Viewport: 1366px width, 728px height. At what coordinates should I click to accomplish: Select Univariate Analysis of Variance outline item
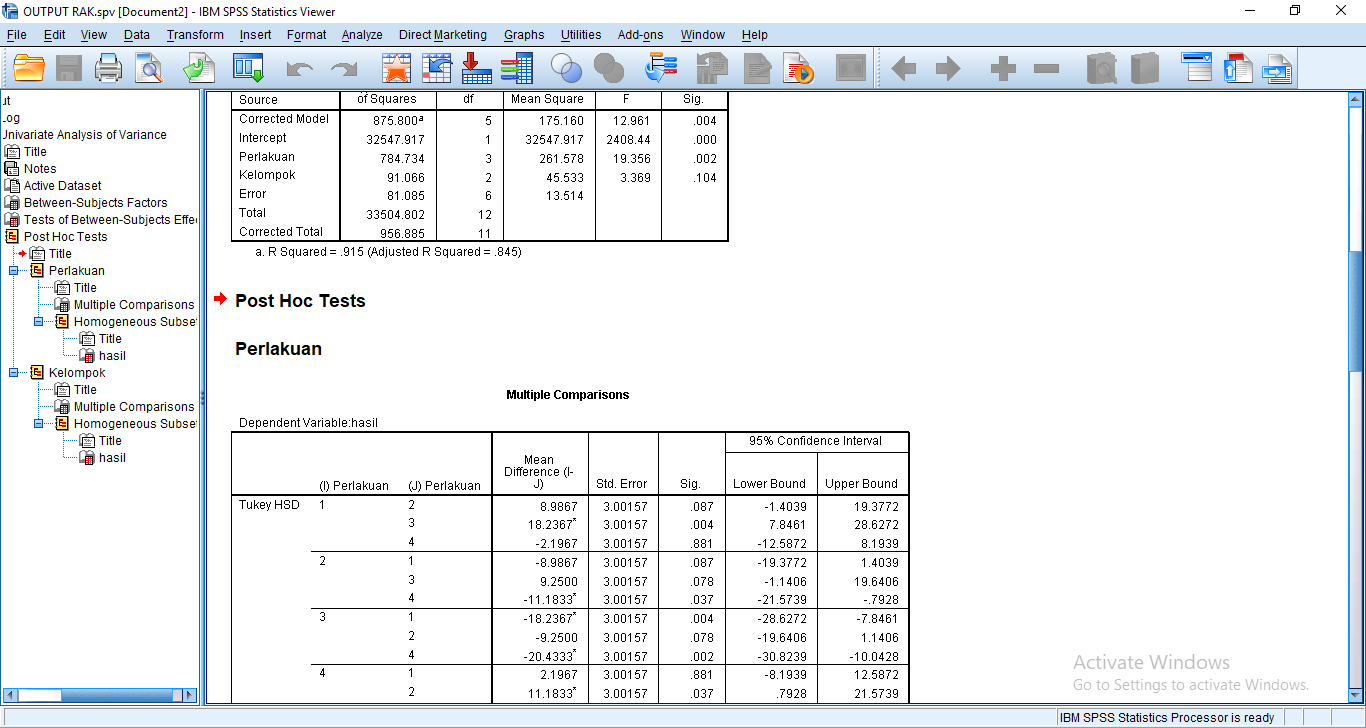[84, 135]
